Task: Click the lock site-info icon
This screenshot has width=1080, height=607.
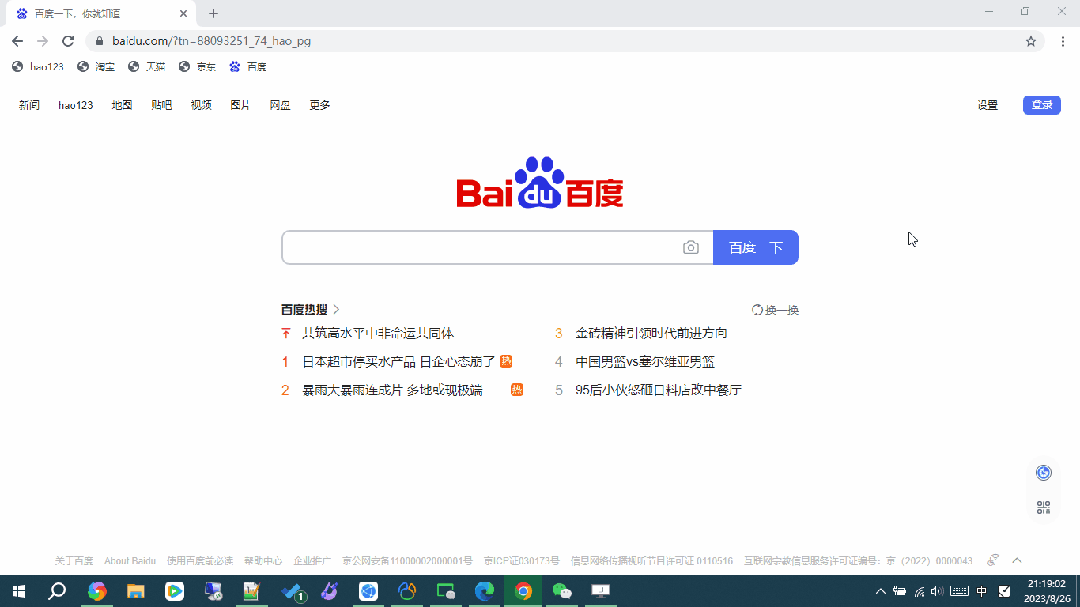Action: pos(99,41)
